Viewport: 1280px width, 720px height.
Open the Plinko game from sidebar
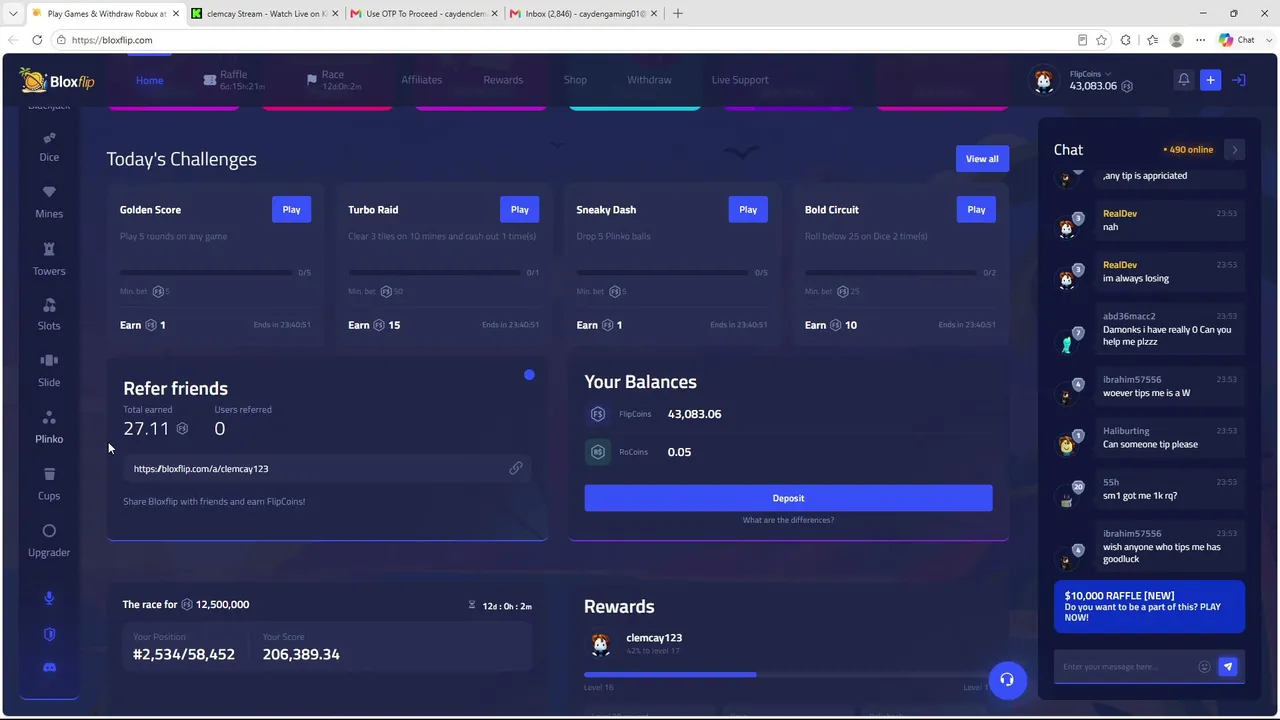coord(49,427)
